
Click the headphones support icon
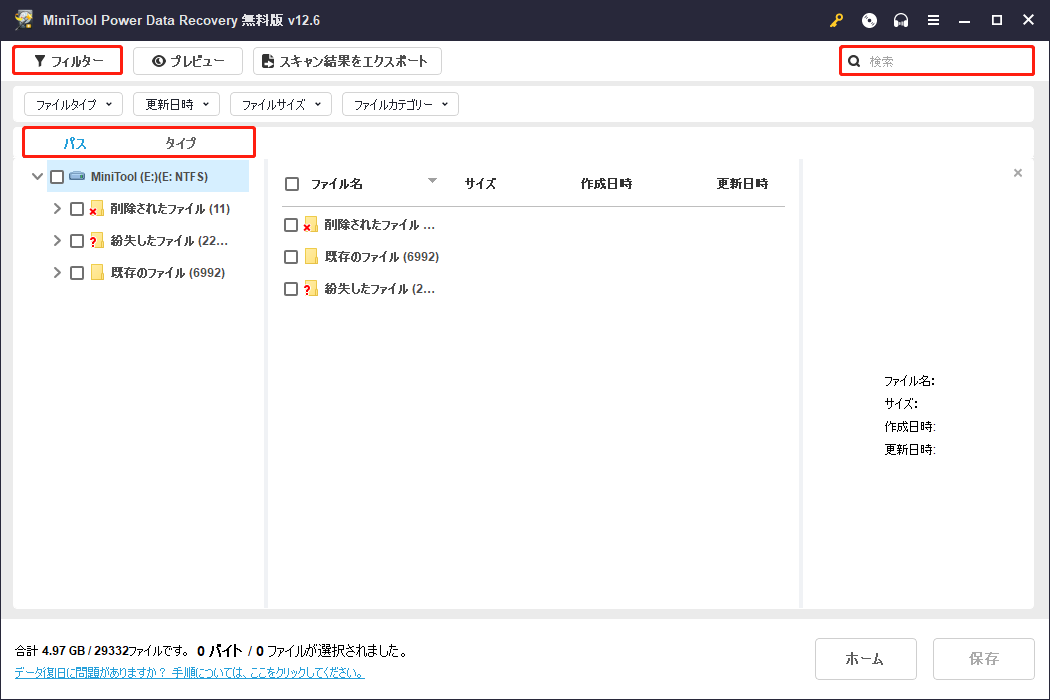(901, 21)
